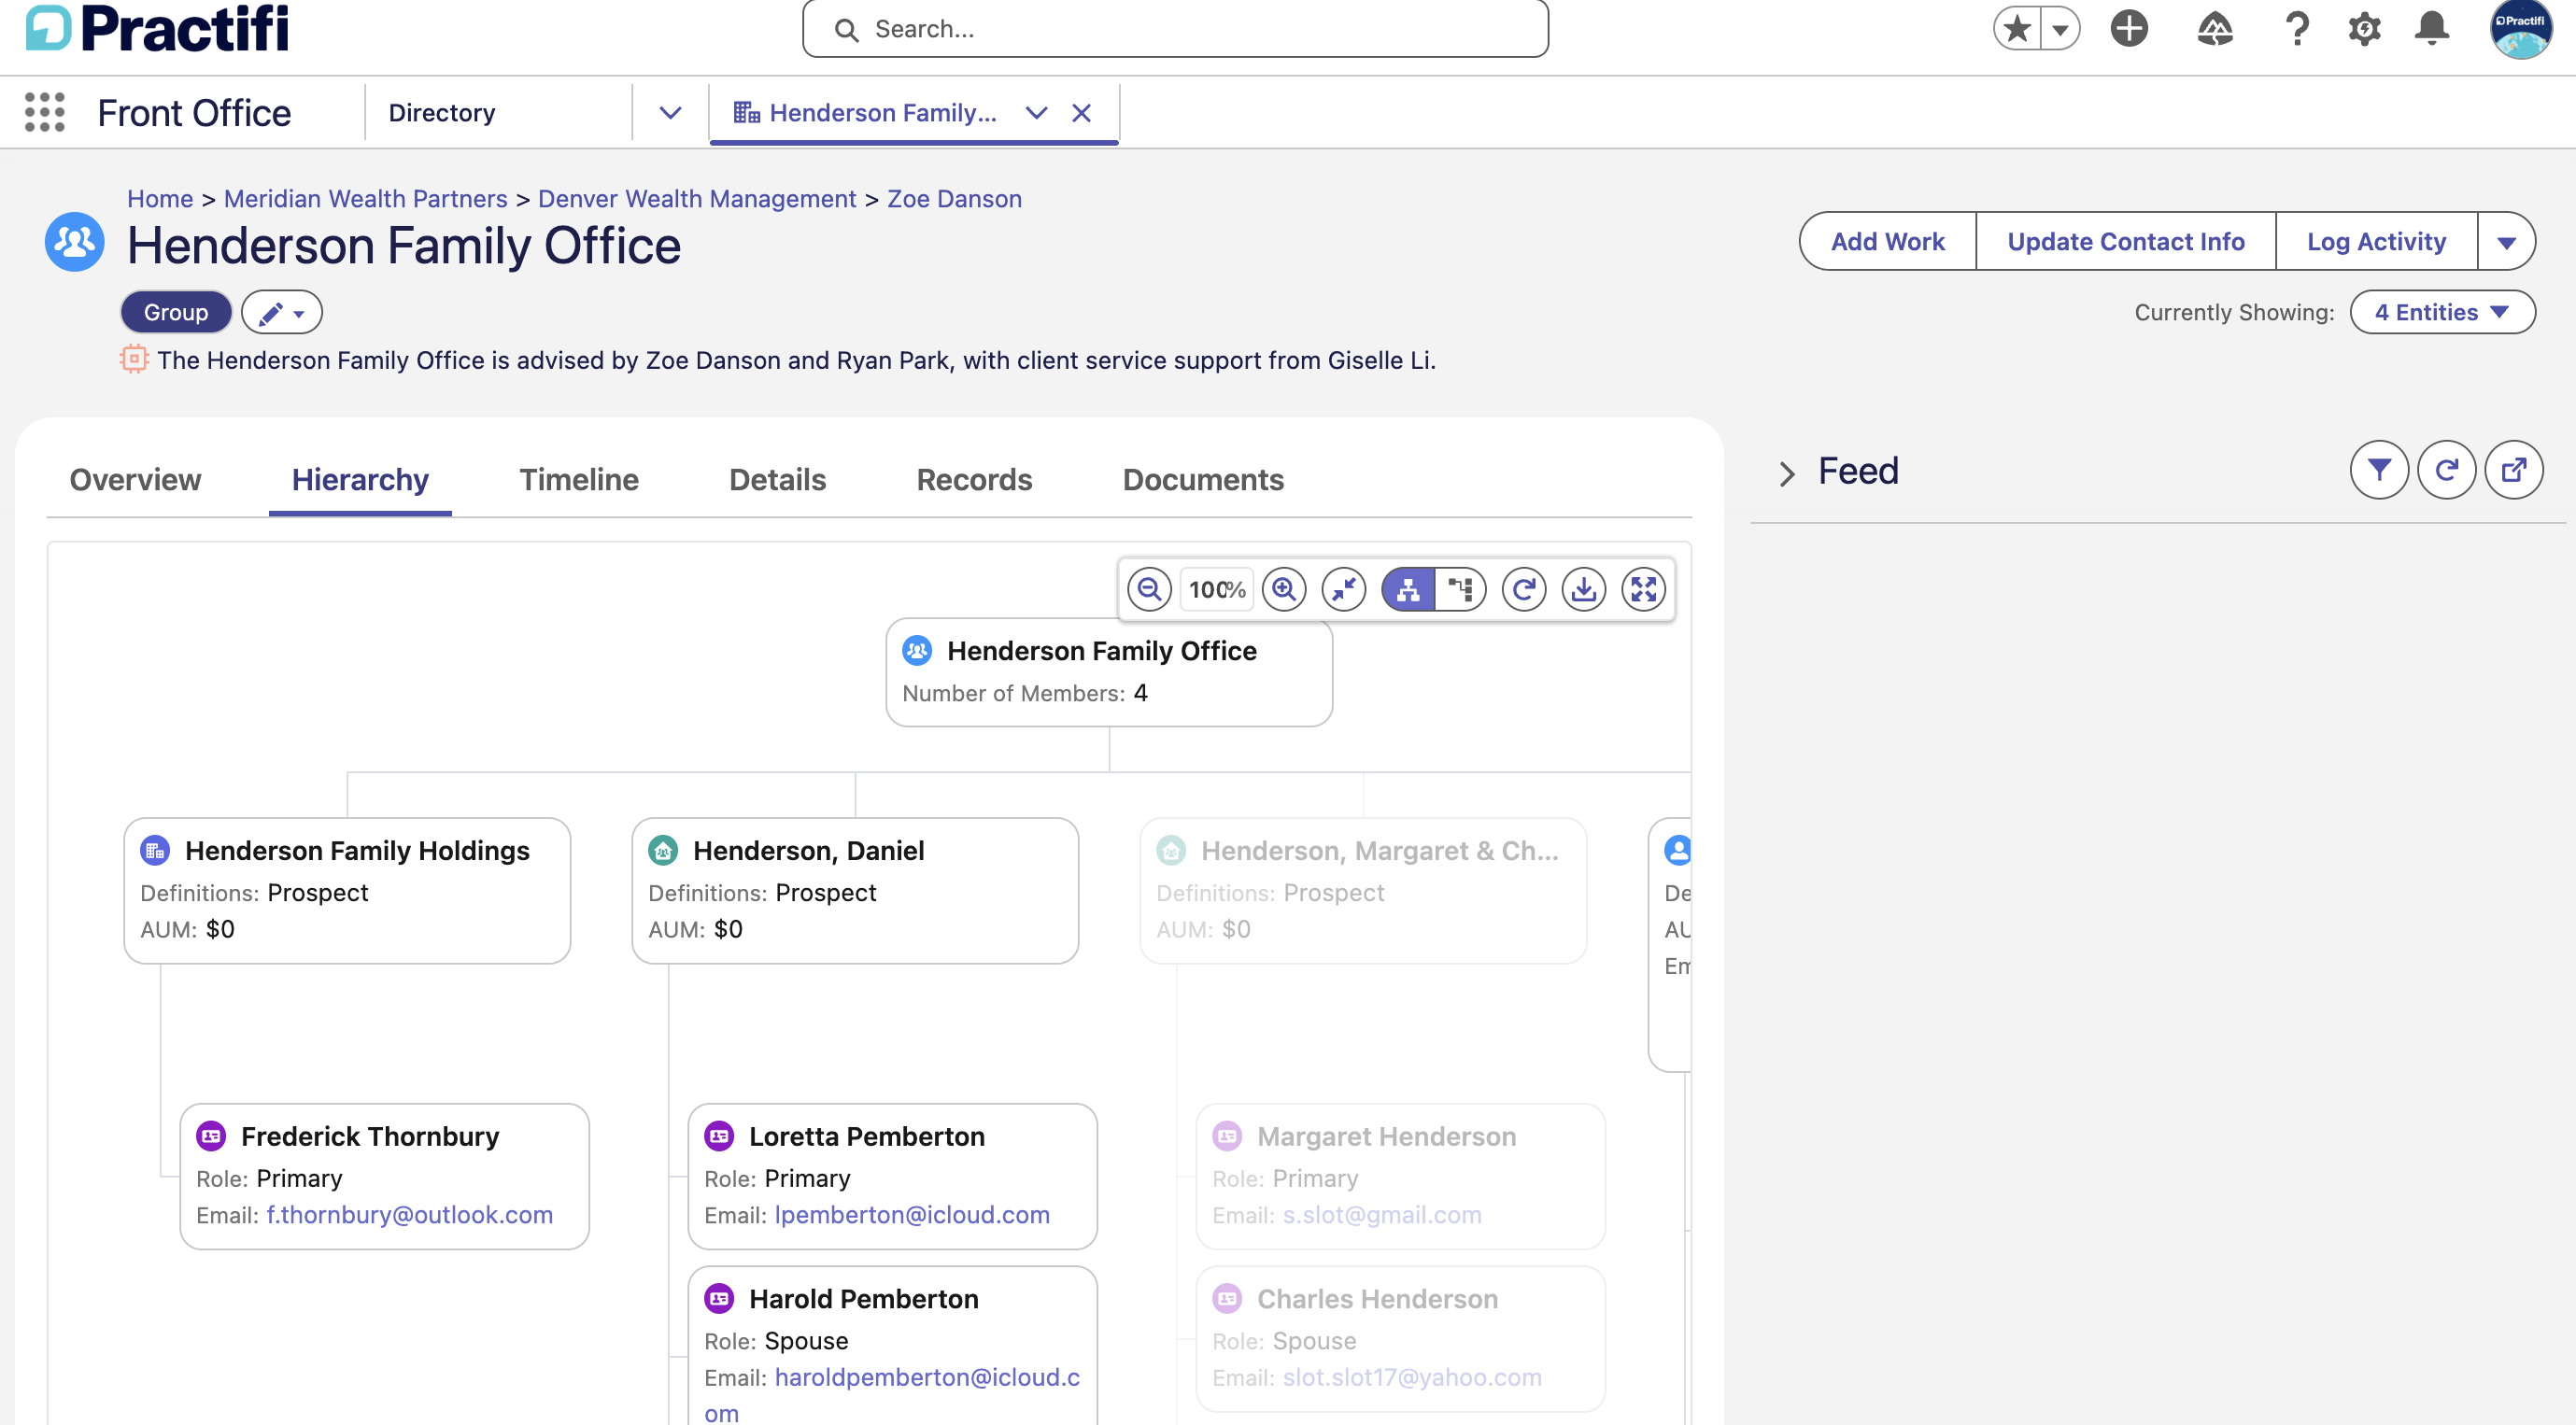Click the Loretta Pemberton contact icon
The width and height of the screenshot is (2576, 1425).
pos(719,1136)
